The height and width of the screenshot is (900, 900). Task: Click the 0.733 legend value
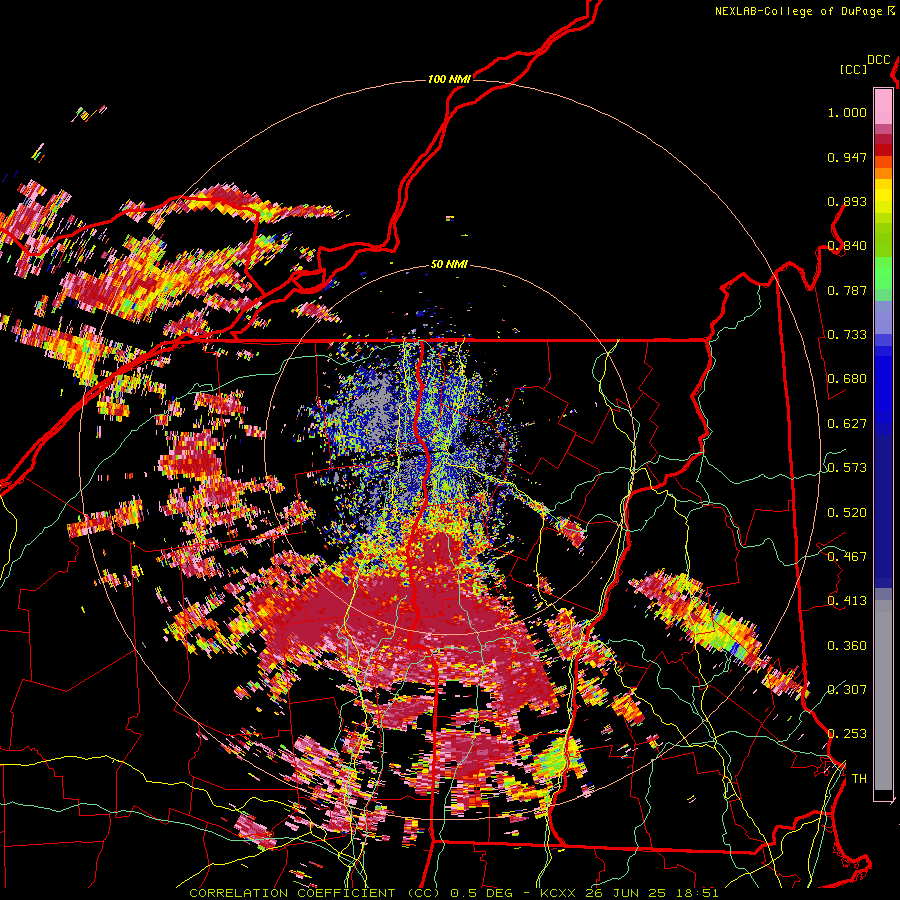pos(847,335)
